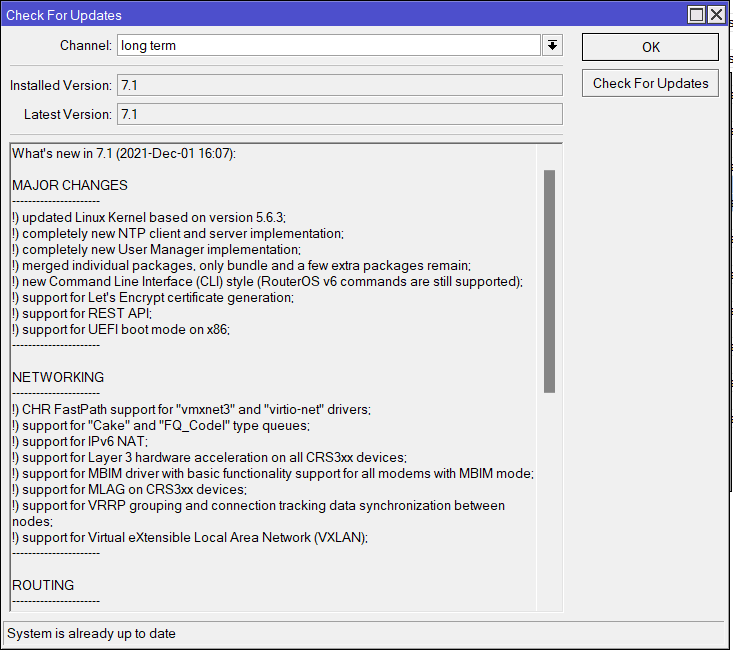Viewport: 733px width, 651px height.
Task: Click the UEFI boot mode line
Action: point(121,329)
